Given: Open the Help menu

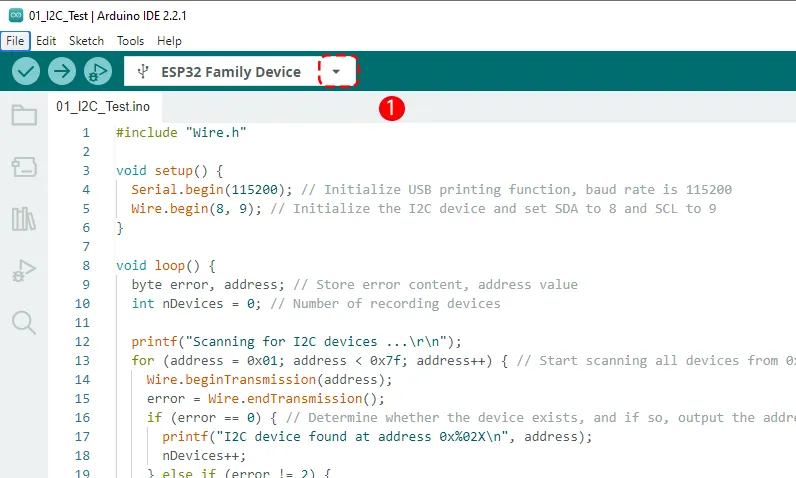Looking at the screenshot, I should 169,41.
